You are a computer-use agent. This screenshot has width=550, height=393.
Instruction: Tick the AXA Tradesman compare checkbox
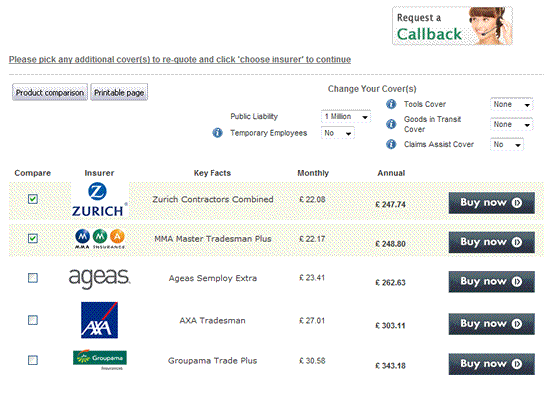point(33,320)
